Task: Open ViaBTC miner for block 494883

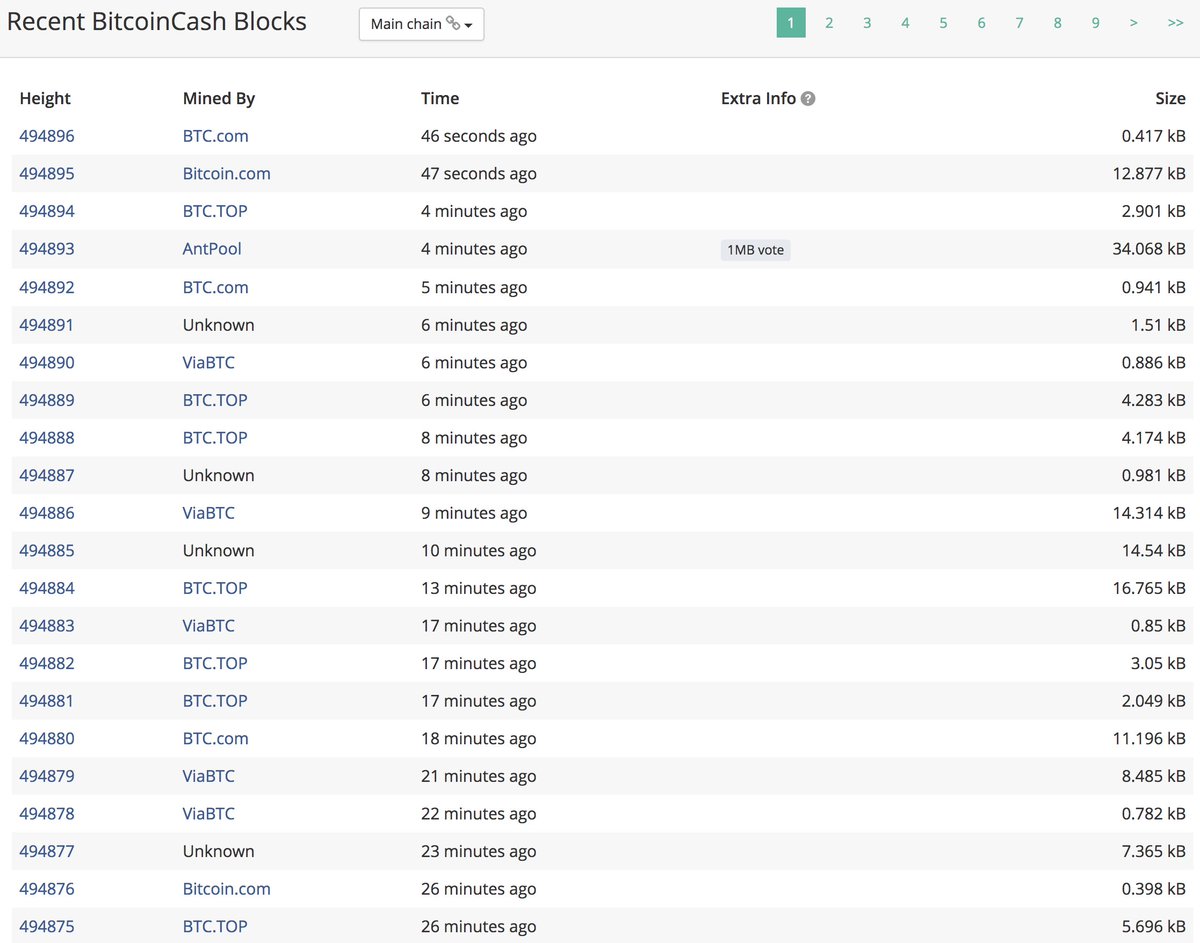Action: (209, 626)
